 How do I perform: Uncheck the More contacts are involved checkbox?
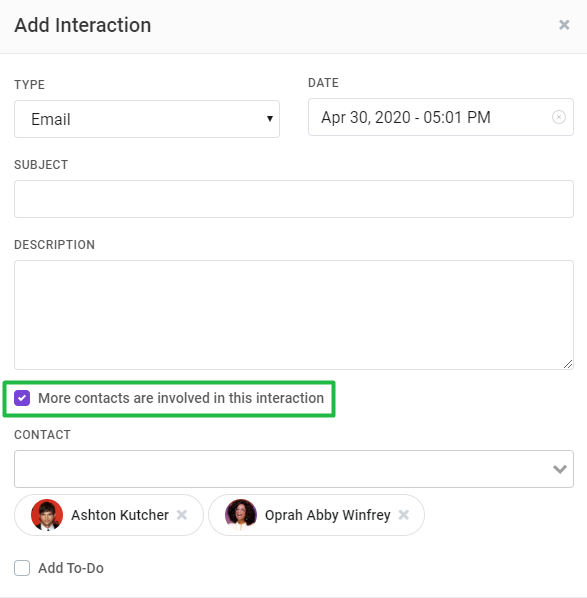[x=22, y=398]
